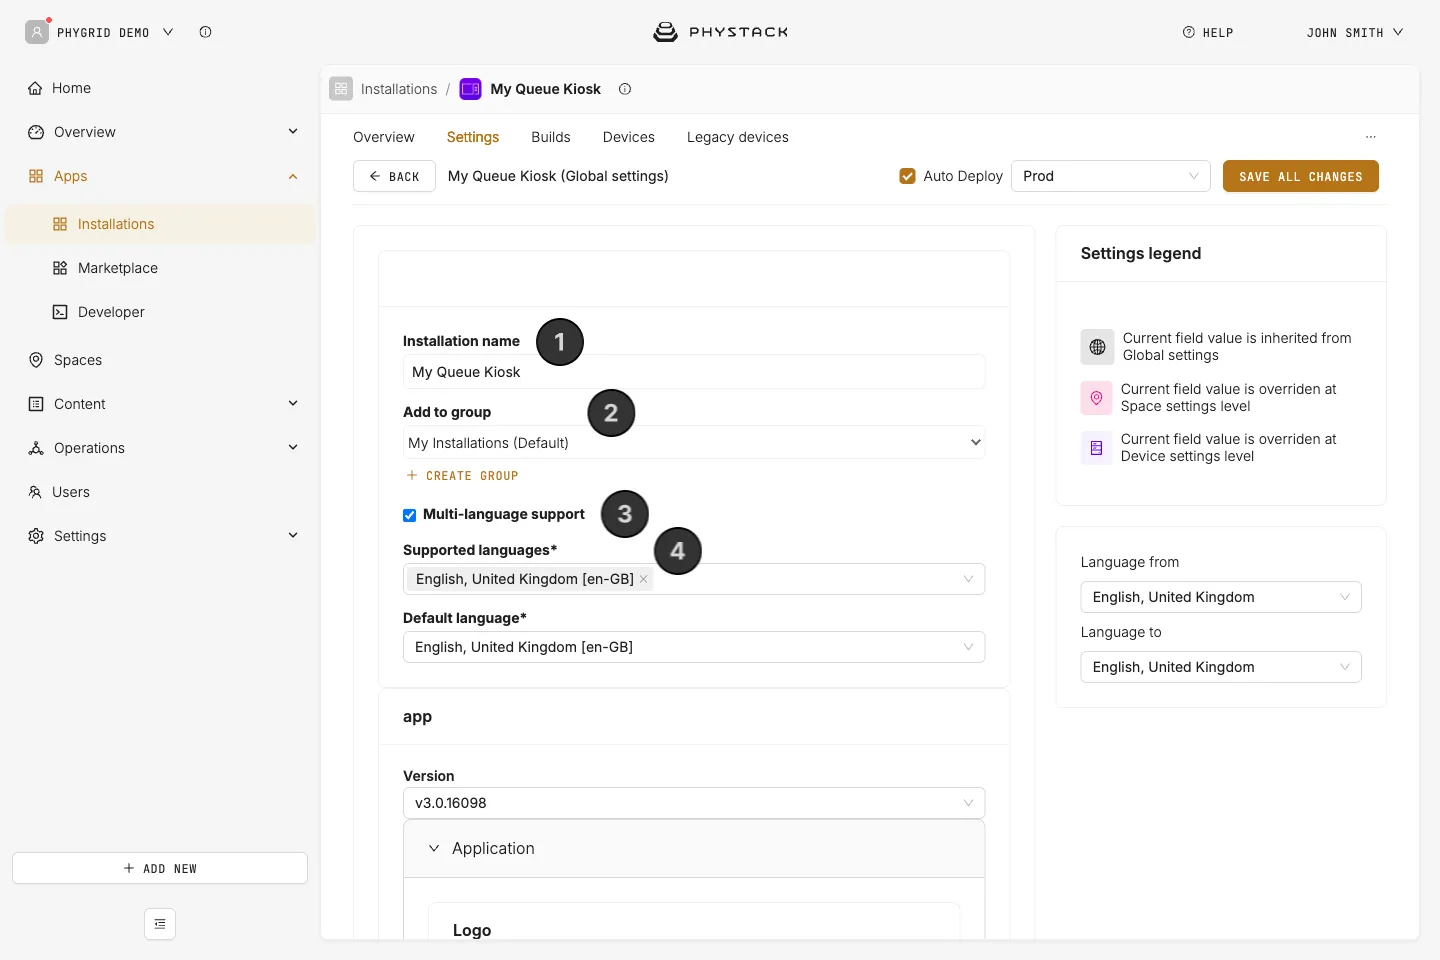Expand the Operations sidebar menu
Viewport: 1440px width, 960px height.
coord(293,448)
